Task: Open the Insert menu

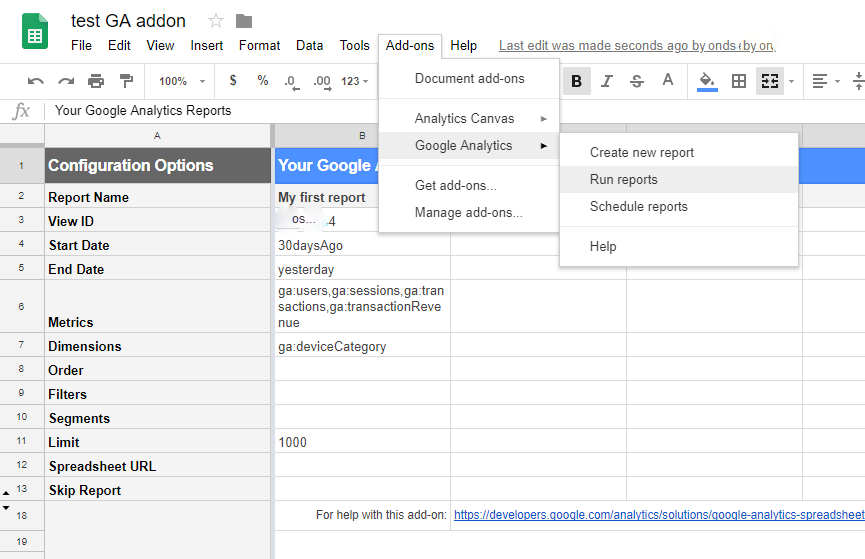Action: click(206, 46)
